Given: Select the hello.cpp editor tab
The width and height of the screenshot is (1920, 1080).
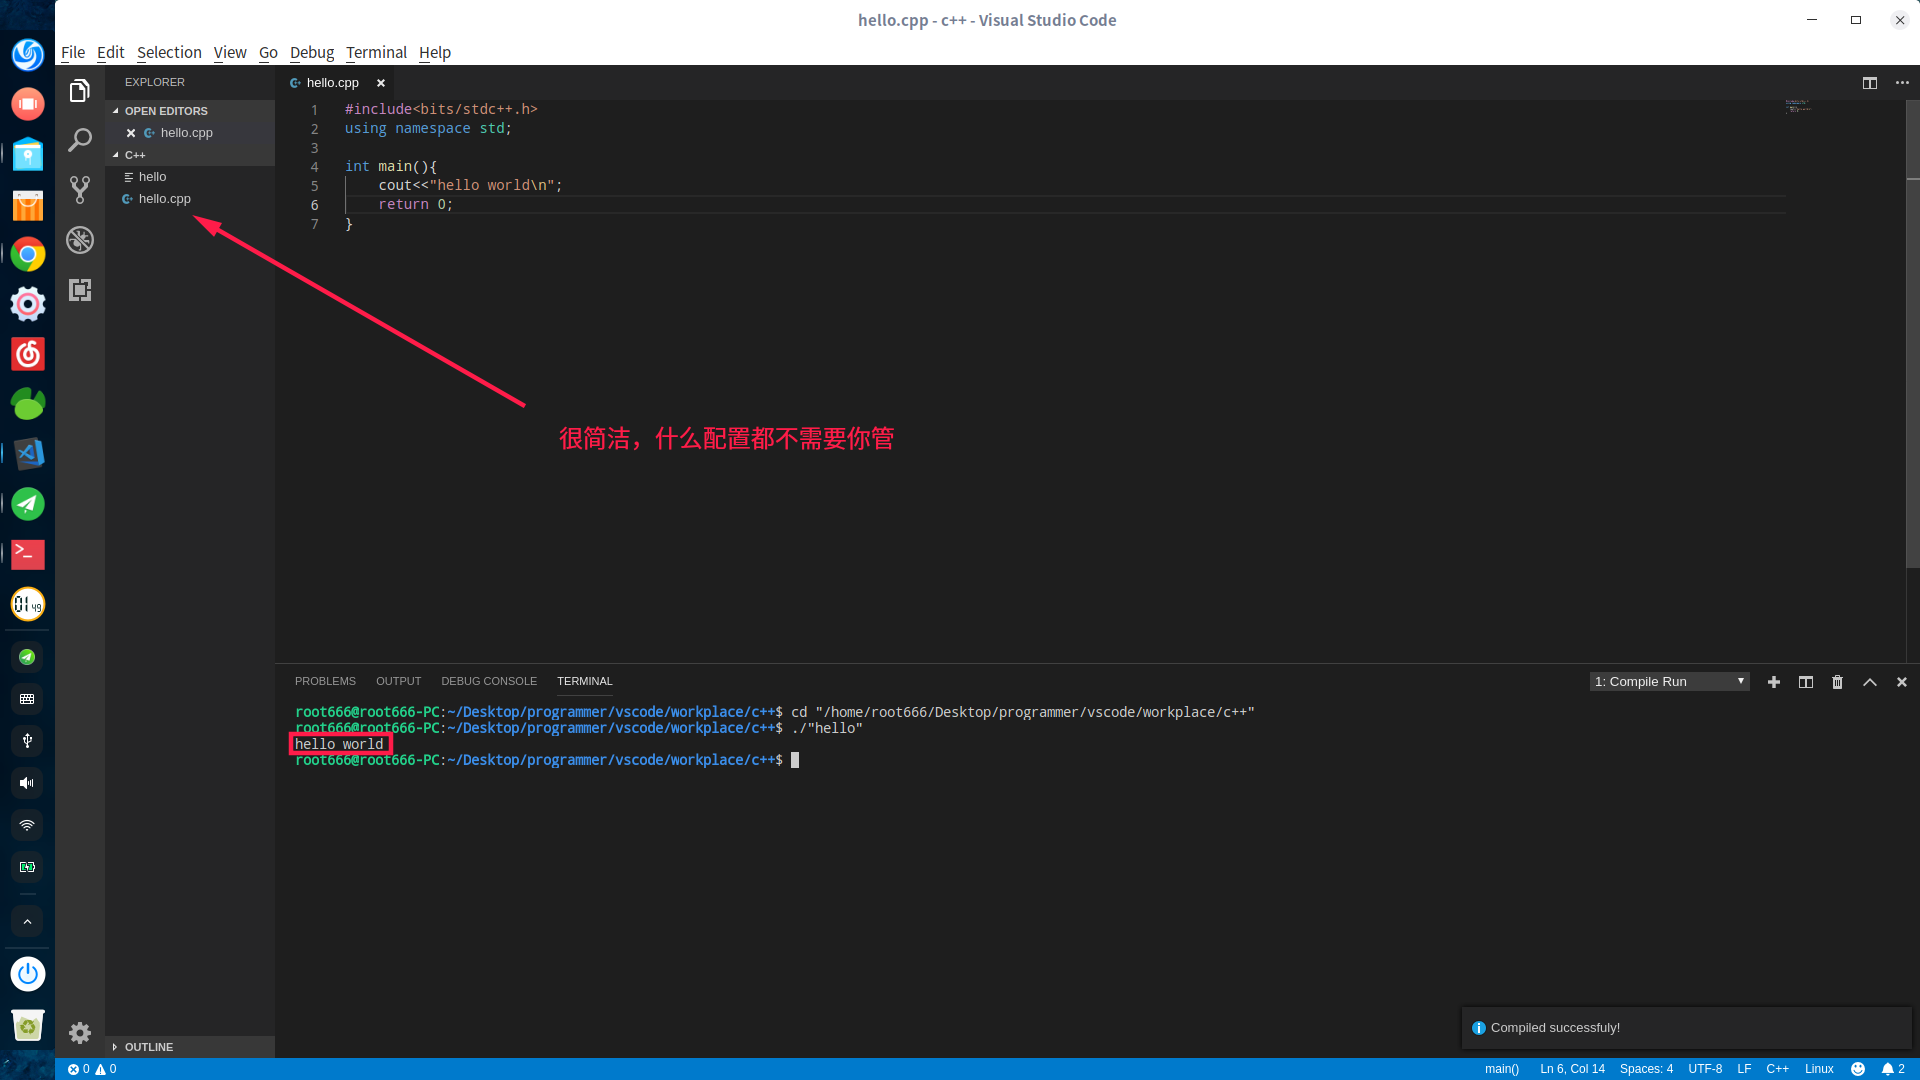Looking at the screenshot, I should [x=332, y=83].
